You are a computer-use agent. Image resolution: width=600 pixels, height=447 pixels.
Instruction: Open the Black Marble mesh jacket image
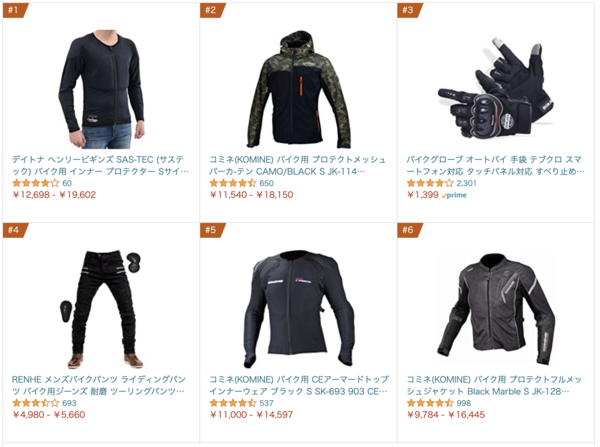(496, 308)
